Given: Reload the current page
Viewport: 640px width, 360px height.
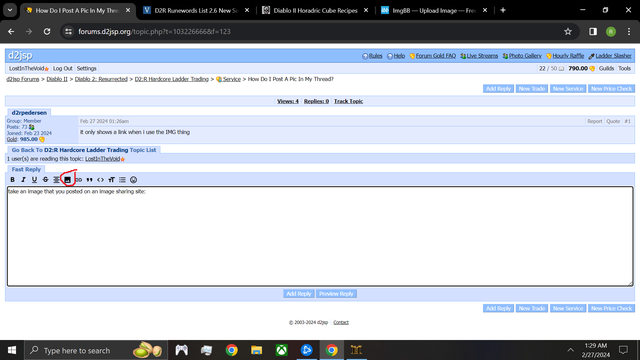Looking at the screenshot, I should [47, 31].
